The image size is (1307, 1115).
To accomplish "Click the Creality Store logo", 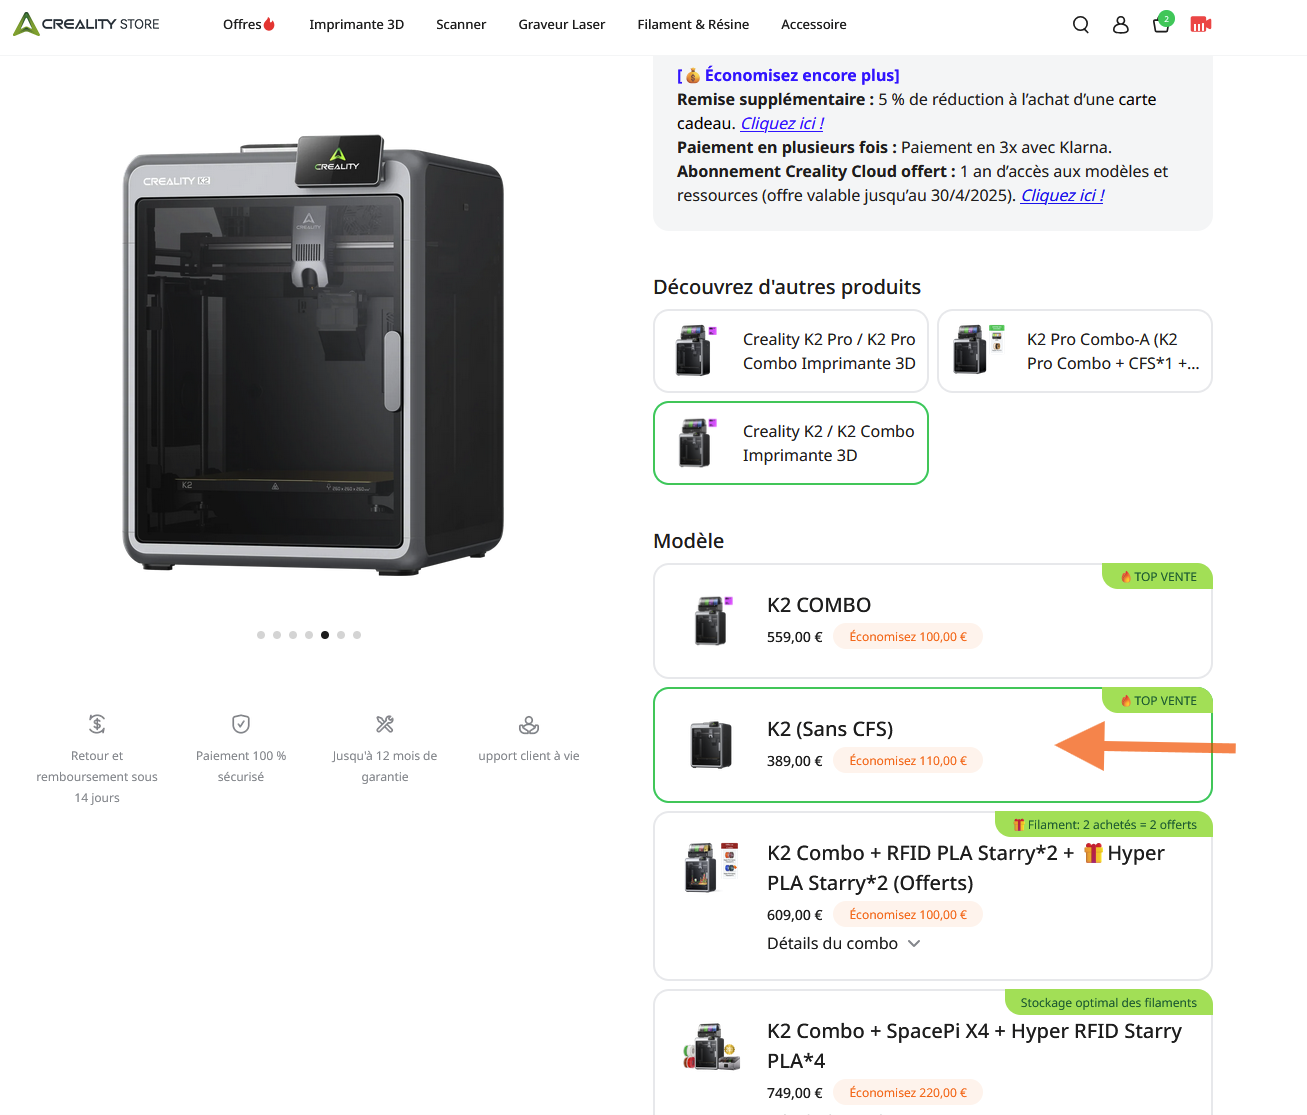I will (x=86, y=24).
